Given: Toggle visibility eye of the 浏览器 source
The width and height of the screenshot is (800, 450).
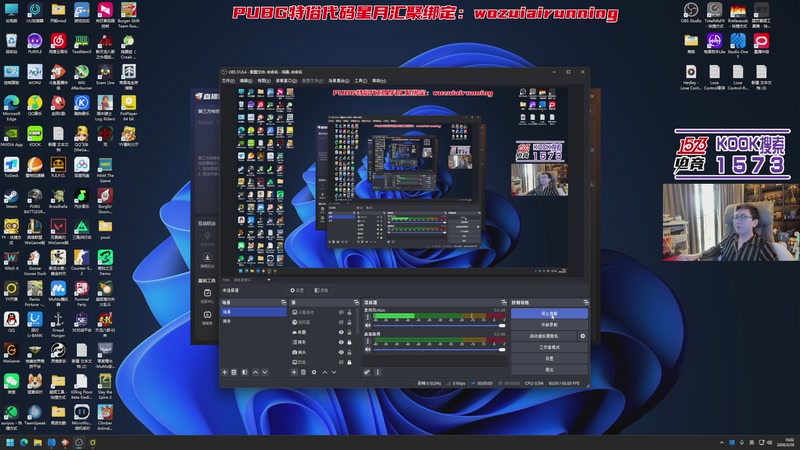Looking at the screenshot, I should [341, 322].
